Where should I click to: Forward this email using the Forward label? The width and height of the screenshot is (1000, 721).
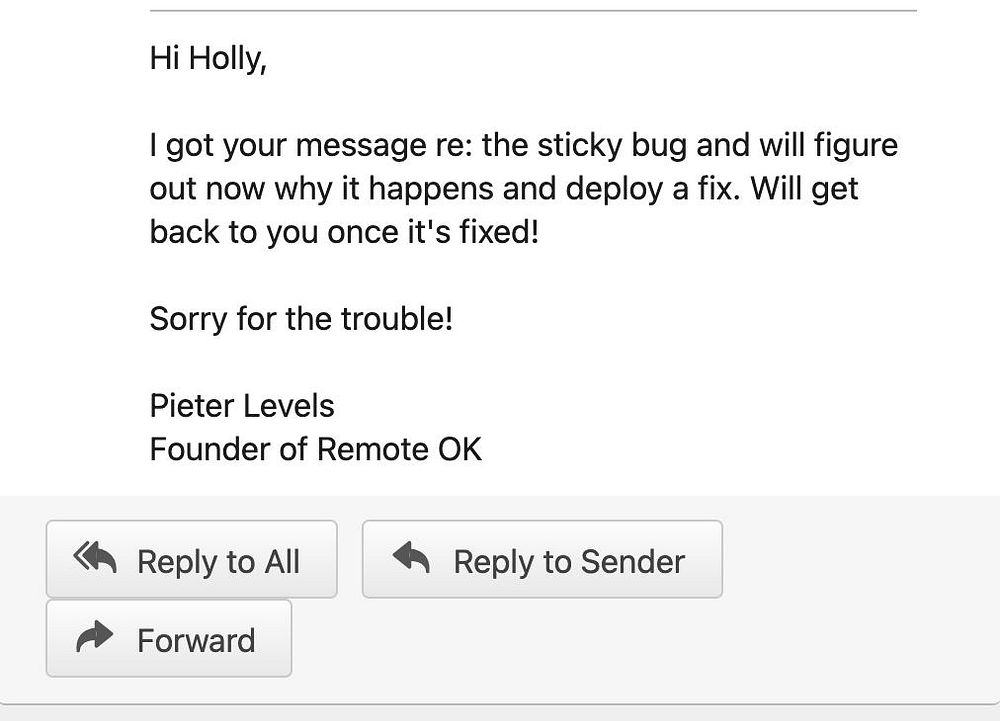(196, 640)
